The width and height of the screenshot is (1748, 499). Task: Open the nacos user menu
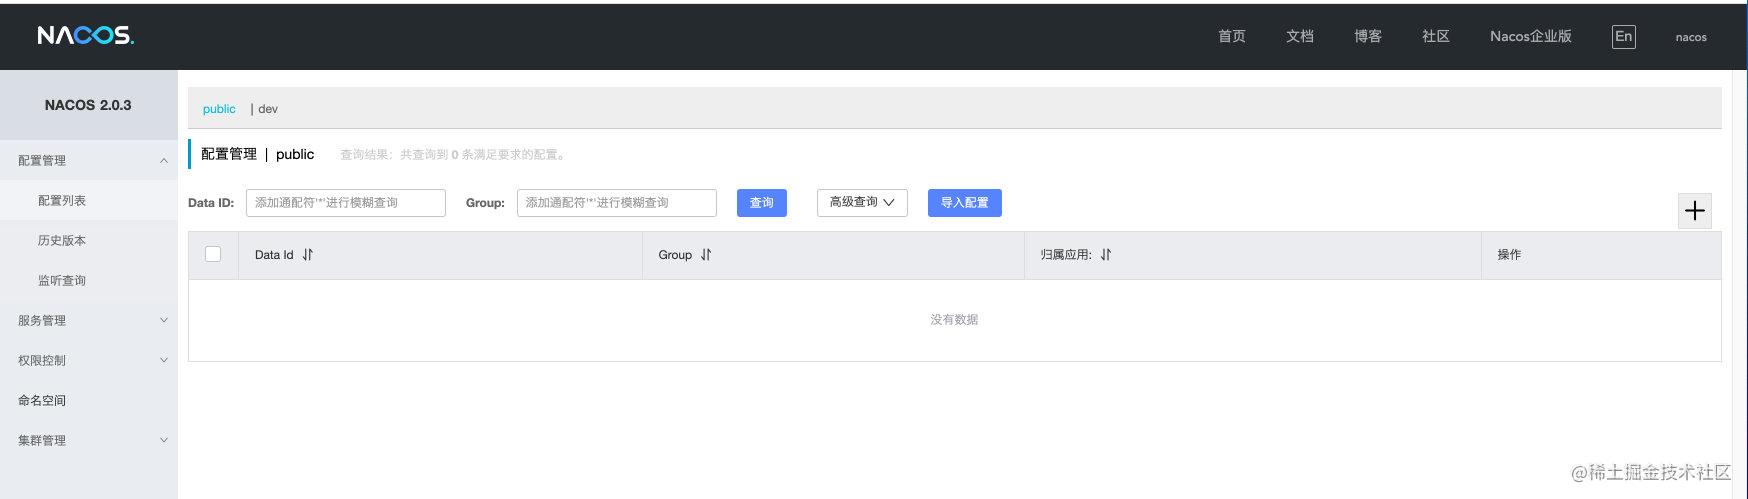pos(1691,37)
